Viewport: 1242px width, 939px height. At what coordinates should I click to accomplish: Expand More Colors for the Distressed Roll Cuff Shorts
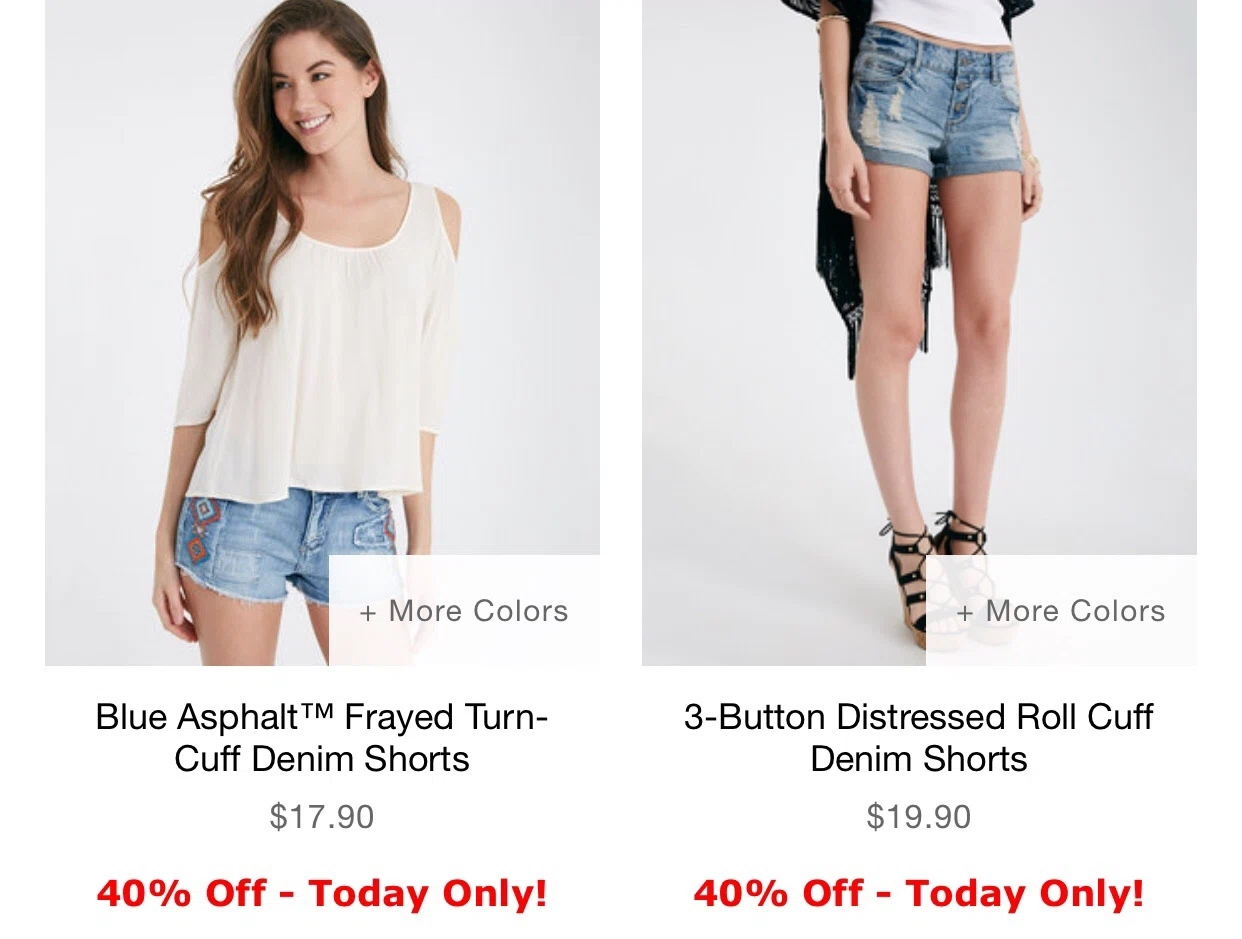coord(1061,610)
